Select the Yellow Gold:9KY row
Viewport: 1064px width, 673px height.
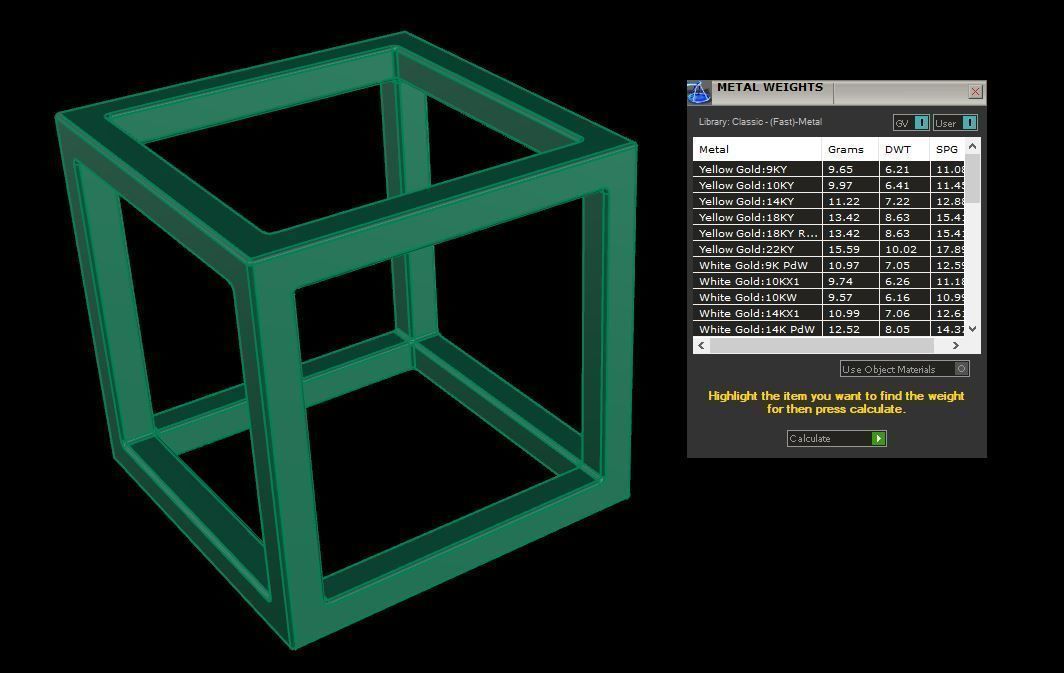point(829,169)
